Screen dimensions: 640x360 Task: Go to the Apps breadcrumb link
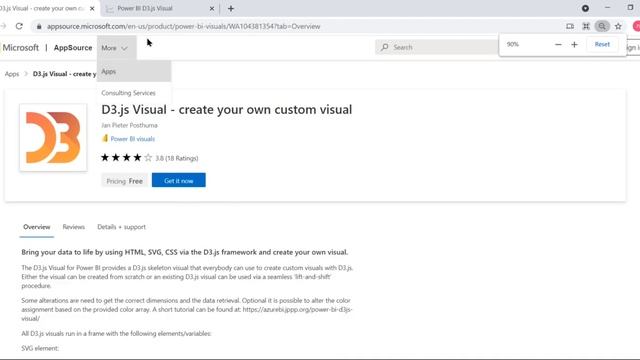(12, 74)
